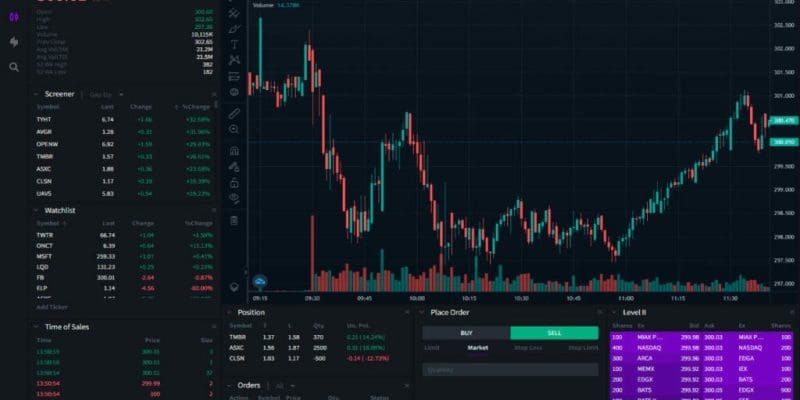
Task: Select the brush drawing tool
Action: tap(234, 29)
